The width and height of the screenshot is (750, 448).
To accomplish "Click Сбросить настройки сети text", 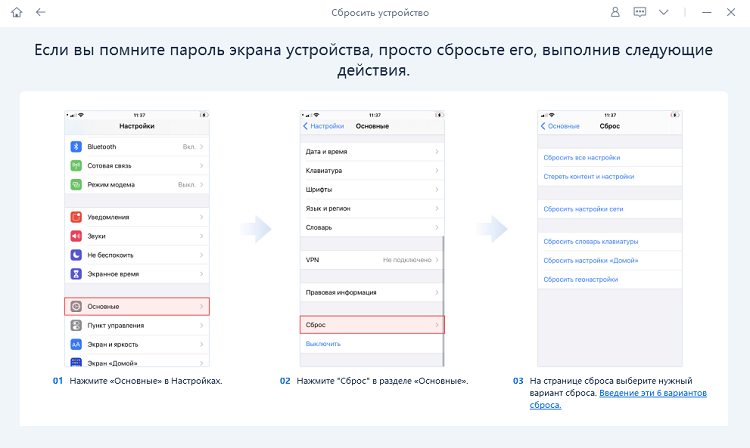I will pos(583,209).
